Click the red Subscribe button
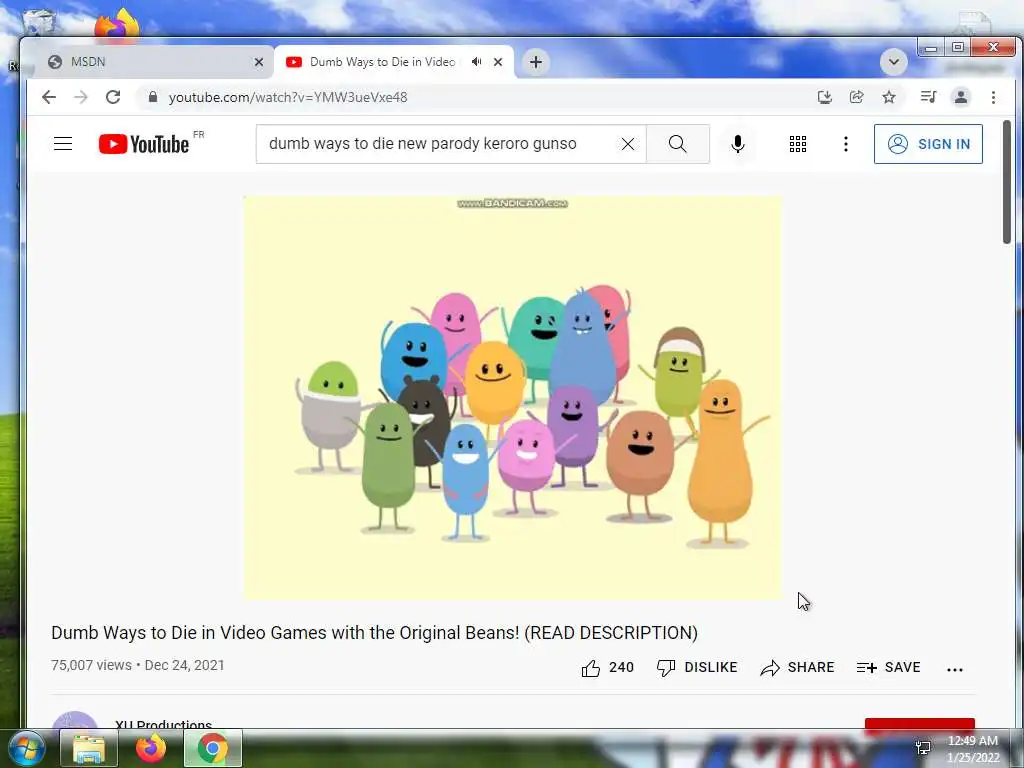1024x768 pixels. coord(920,726)
